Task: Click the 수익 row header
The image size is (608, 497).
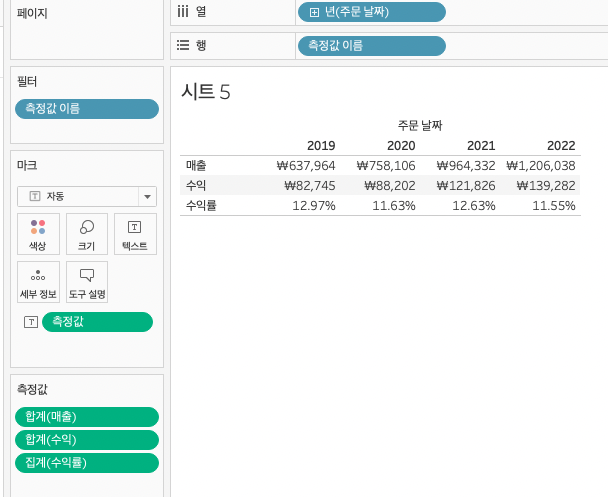Action: coord(196,185)
